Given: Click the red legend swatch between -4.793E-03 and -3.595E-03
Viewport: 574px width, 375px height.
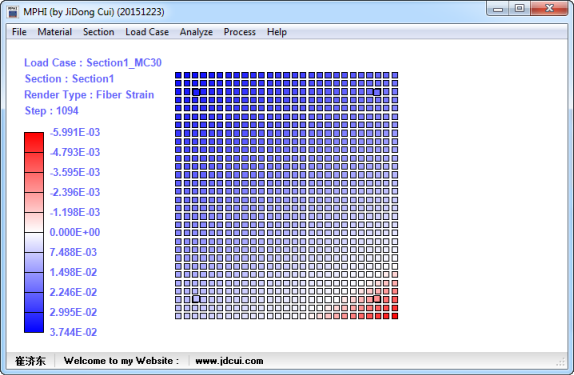Looking at the screenshot, I should pyautogui.click(x=34, y=162).
